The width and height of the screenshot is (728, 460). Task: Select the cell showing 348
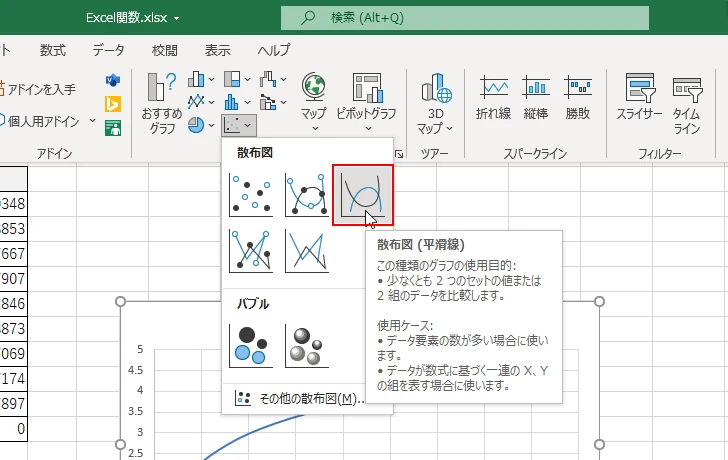click(13, 203)
